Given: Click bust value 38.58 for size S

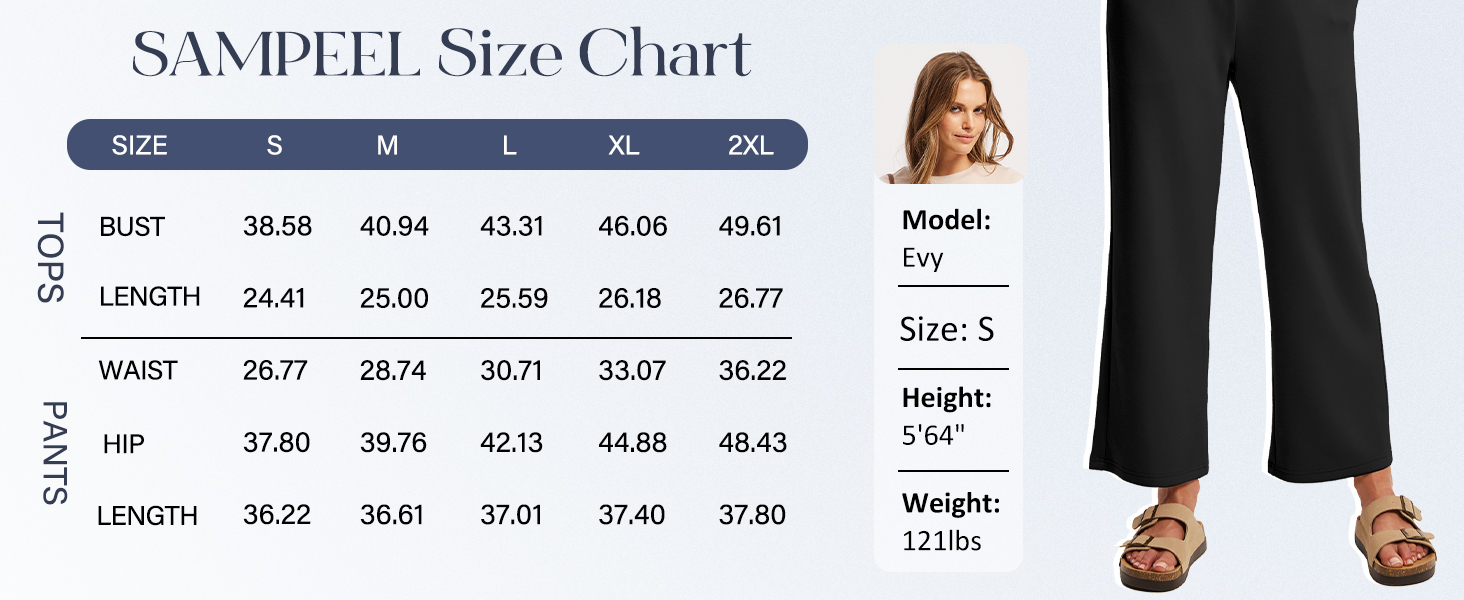Looking at the screenshot, I should [x=277, y=227].
